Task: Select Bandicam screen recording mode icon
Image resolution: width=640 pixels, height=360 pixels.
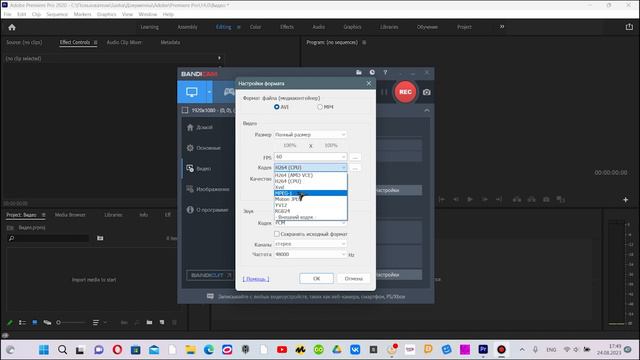Action: click(x=191, y=92)
